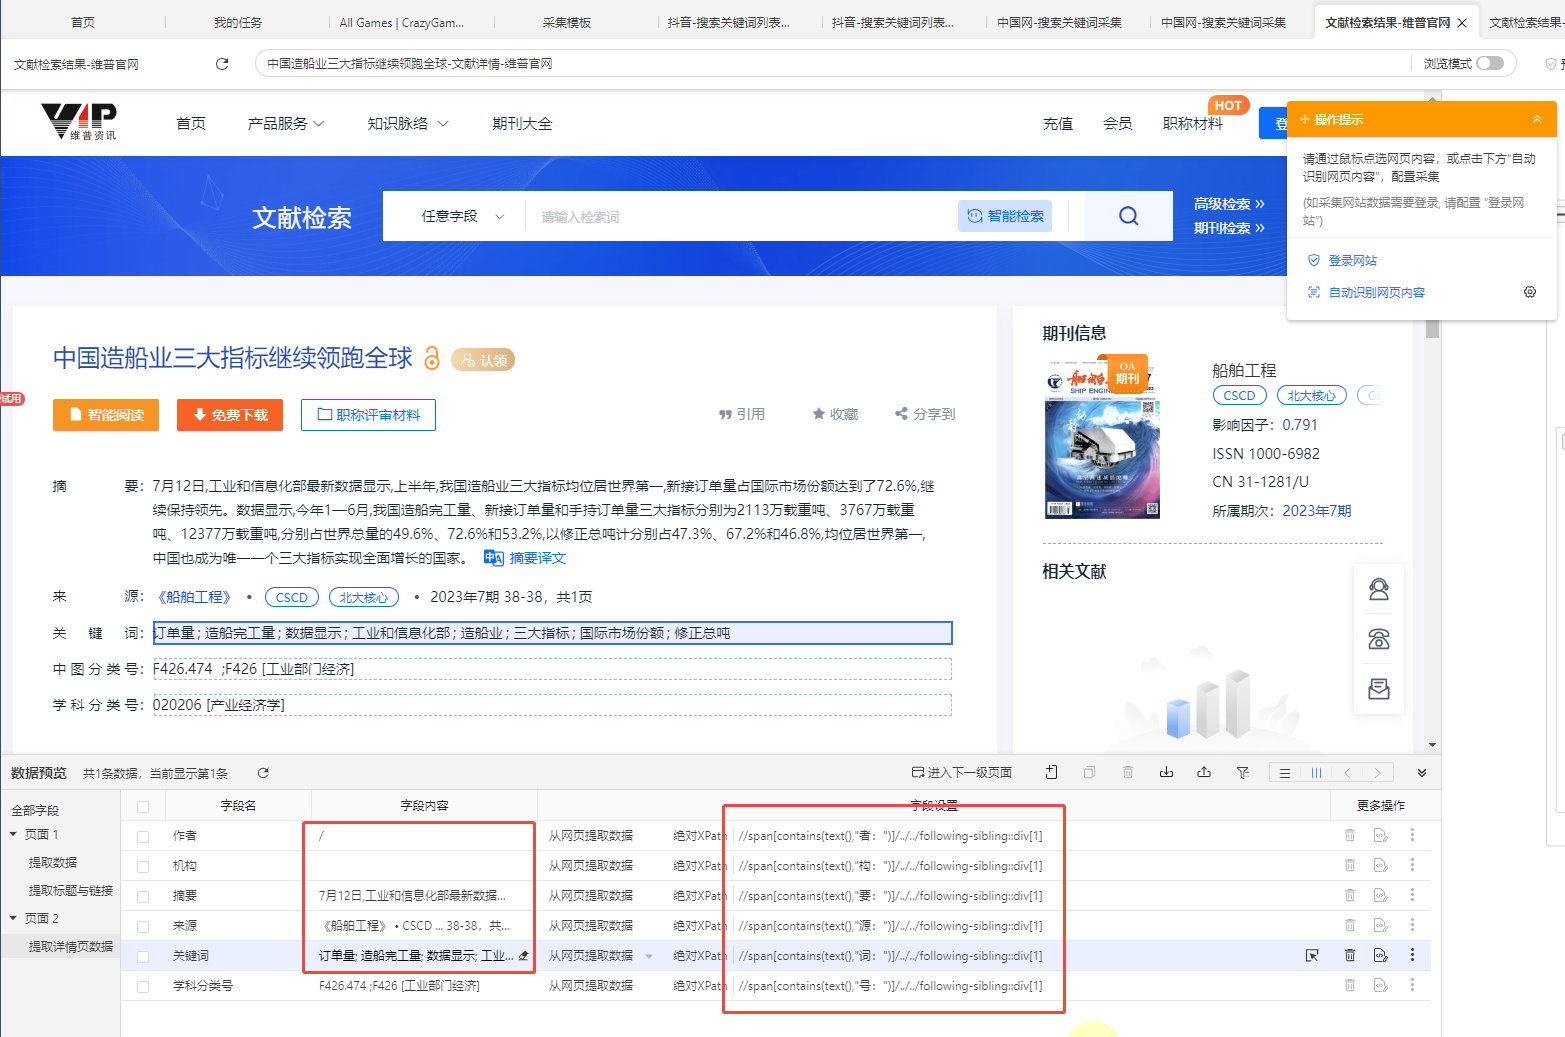
Task: Collapse the data preview panel with double chevron
Action: click(1422, 773)
